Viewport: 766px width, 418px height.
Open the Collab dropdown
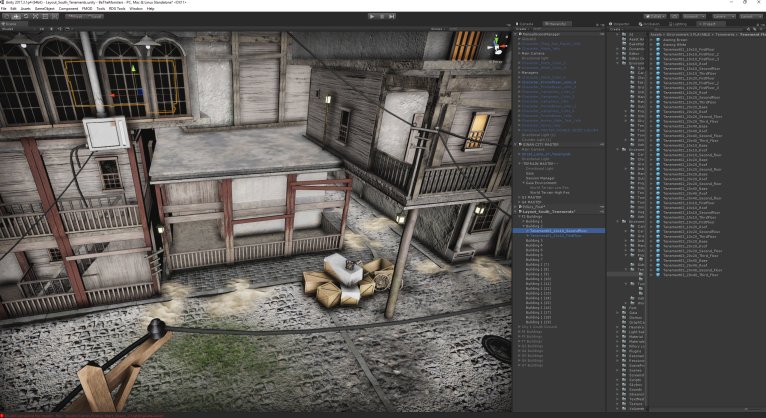[x=655, y=16]
